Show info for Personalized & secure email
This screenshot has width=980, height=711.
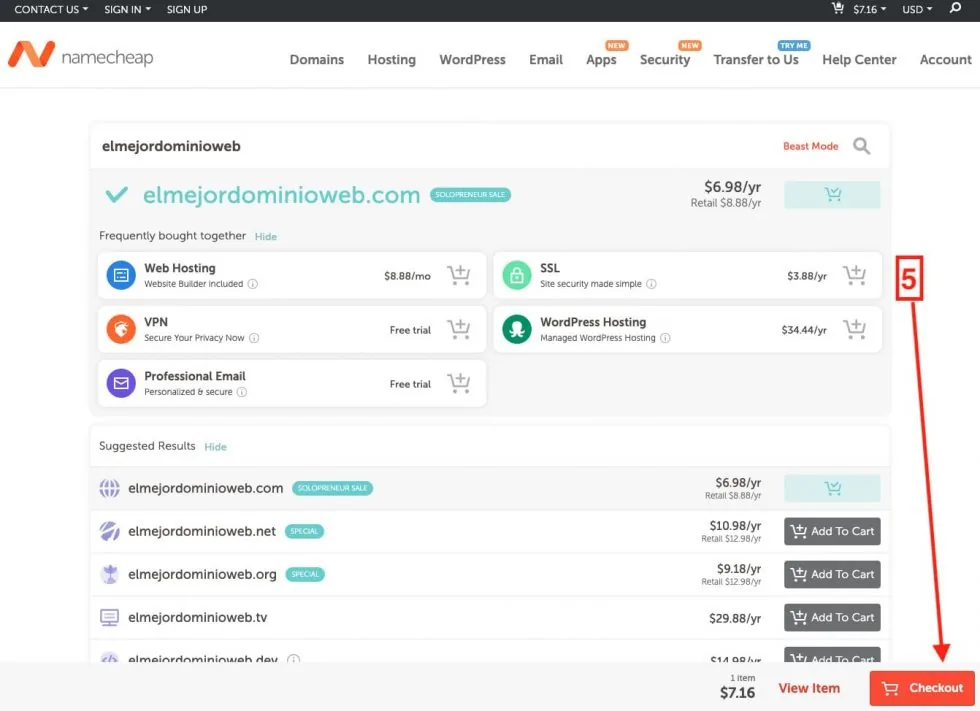242,392
